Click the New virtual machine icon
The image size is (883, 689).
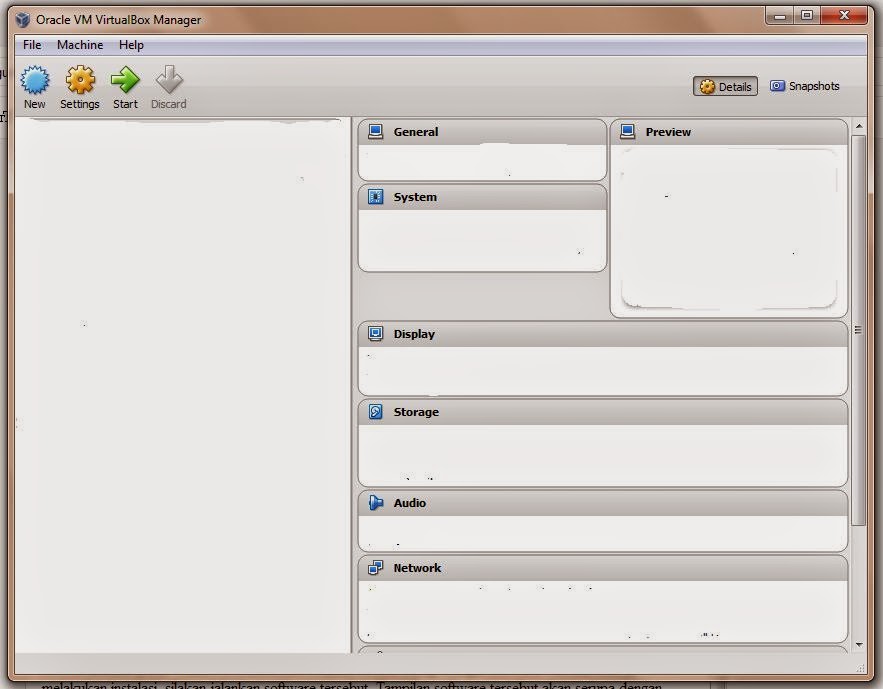coord(35,79)
